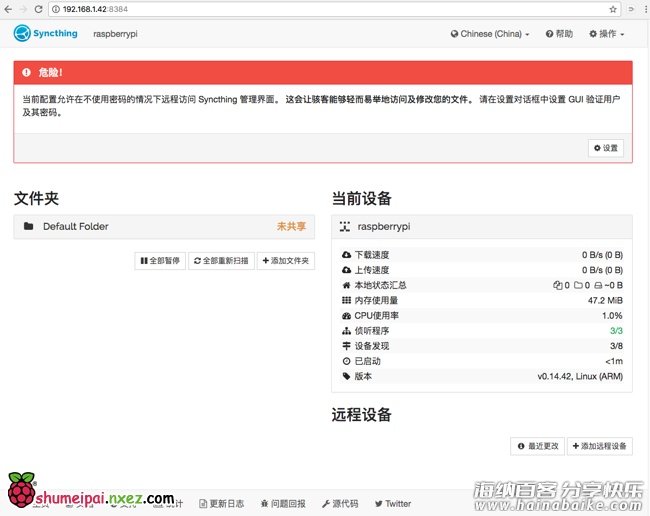Image resolution: width=650 pixels, height=516 pixels.
Task: Click the 47.2 MiB memory value
Action: tap(605, 300)
